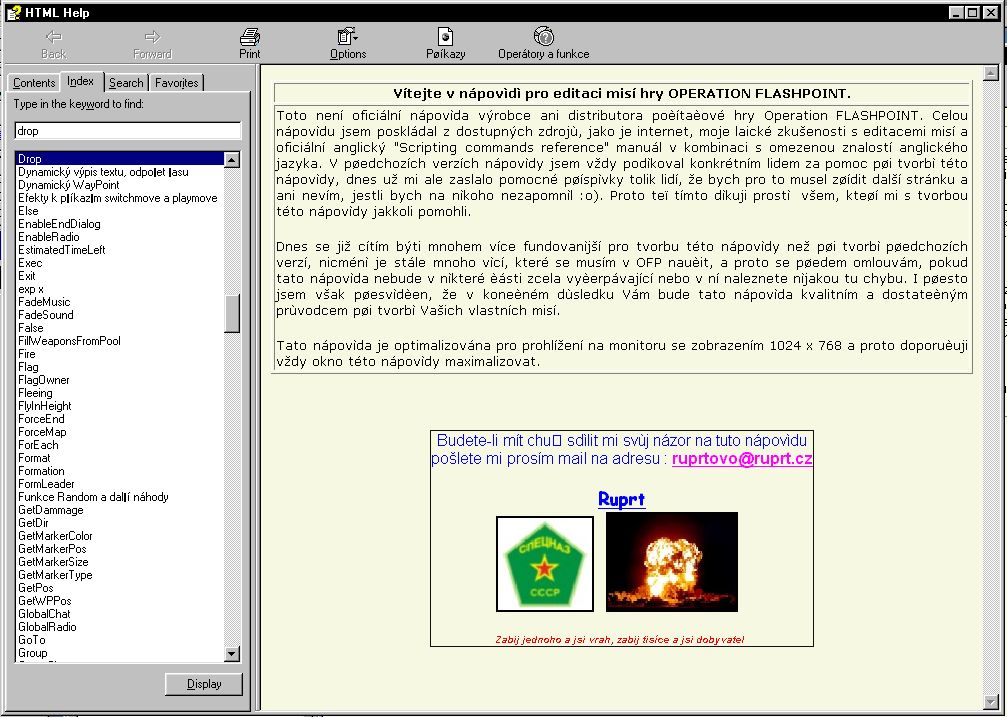Click the Display button
The image size is (1007, 717).
coord(204,684)
